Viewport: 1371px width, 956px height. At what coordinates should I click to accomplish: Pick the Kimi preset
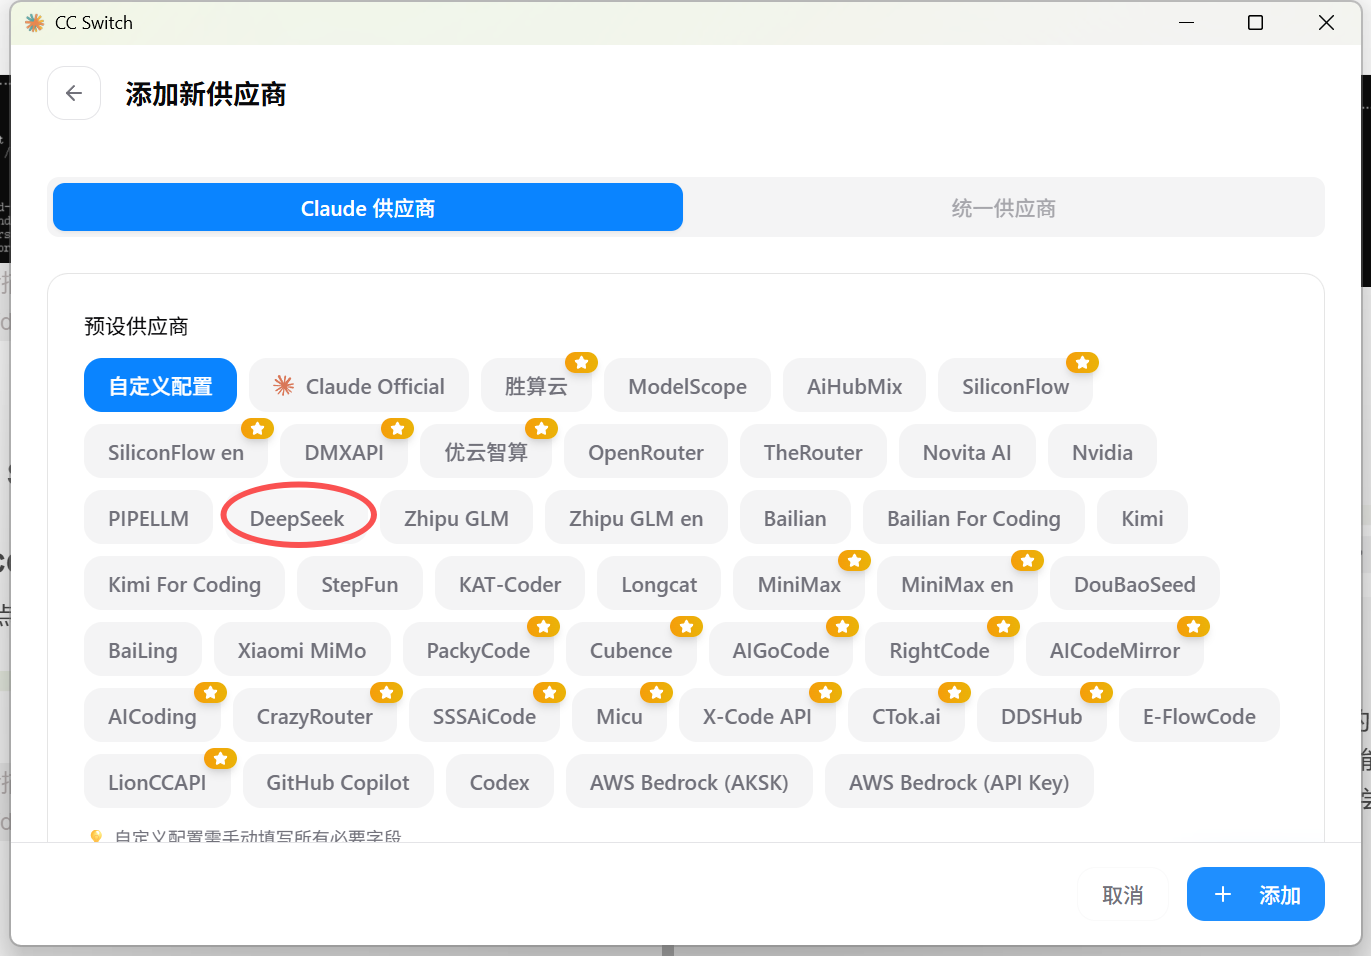1142,517
